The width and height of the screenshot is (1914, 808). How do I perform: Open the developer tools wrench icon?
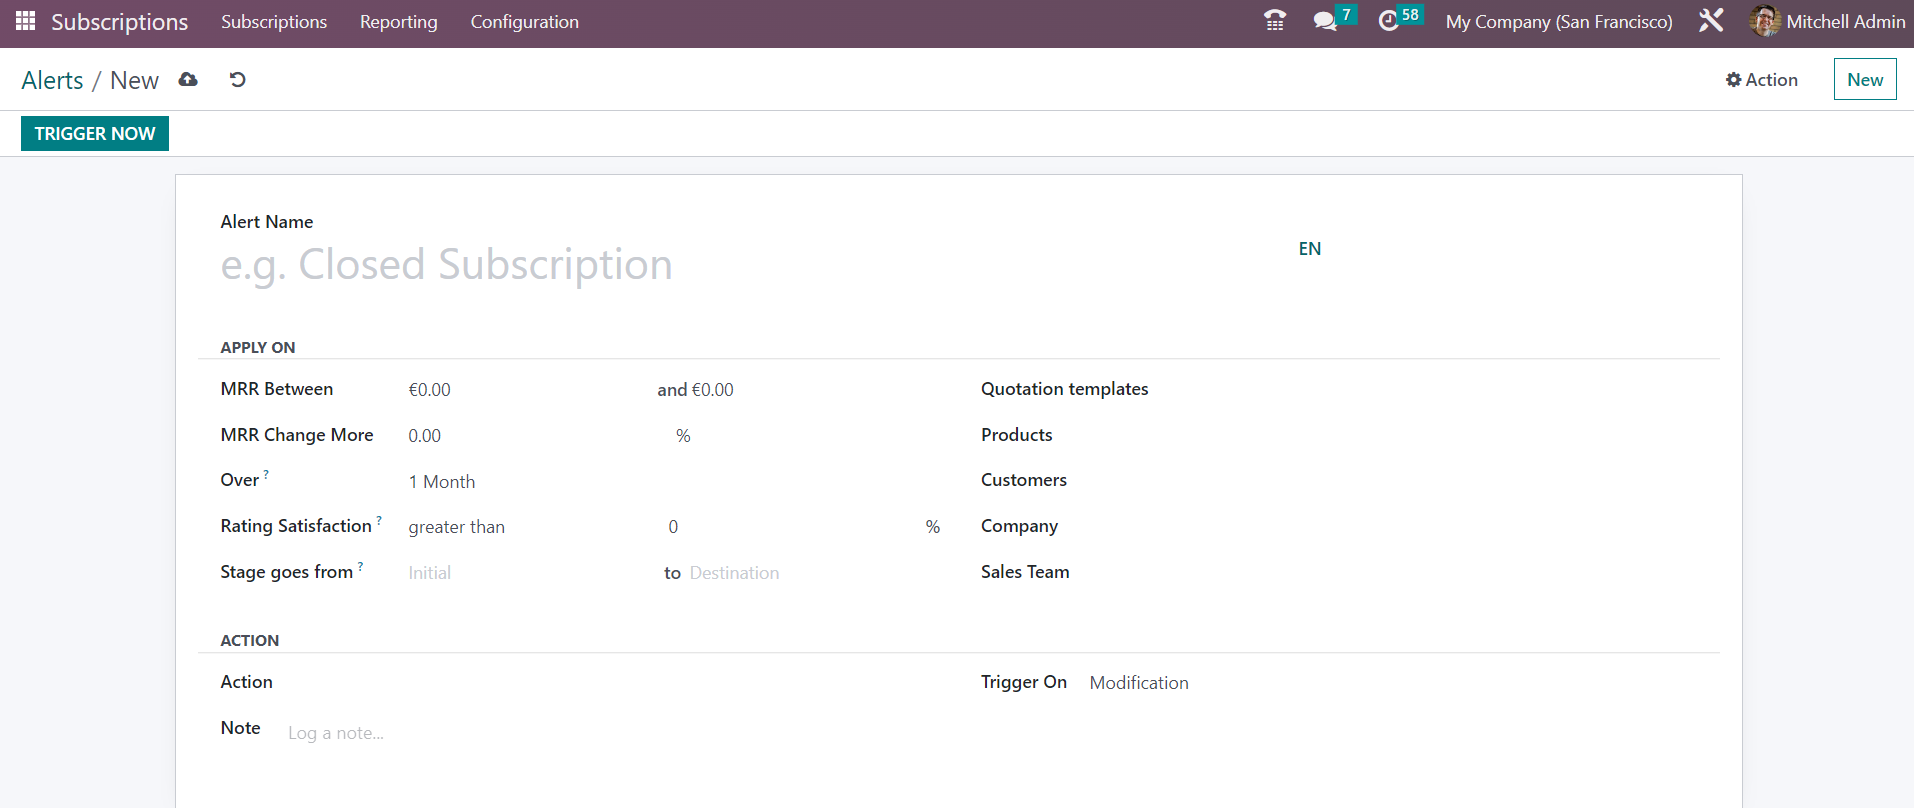click(1711, 21)
